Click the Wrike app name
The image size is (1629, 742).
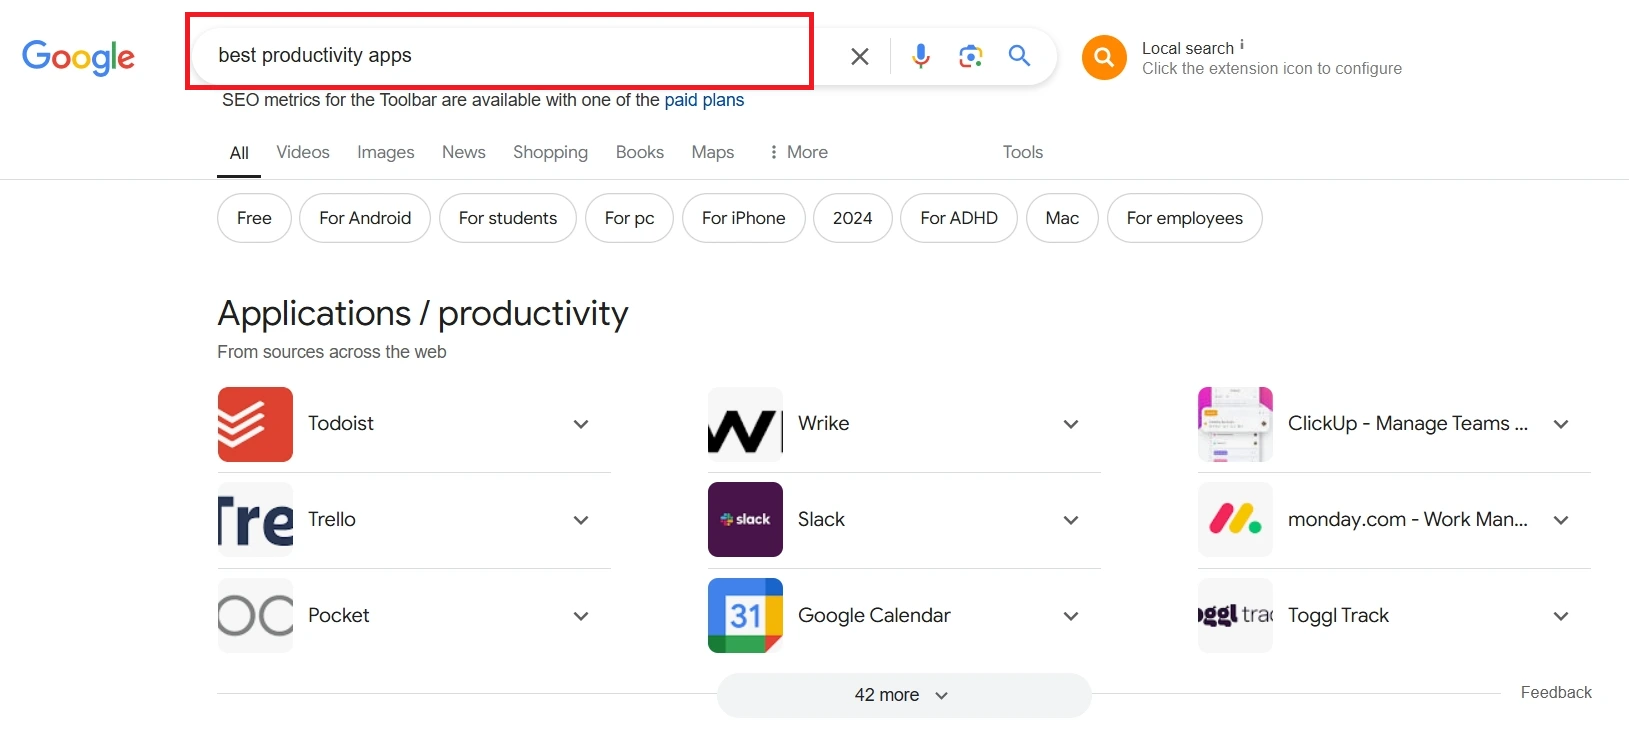coord(824,424)
